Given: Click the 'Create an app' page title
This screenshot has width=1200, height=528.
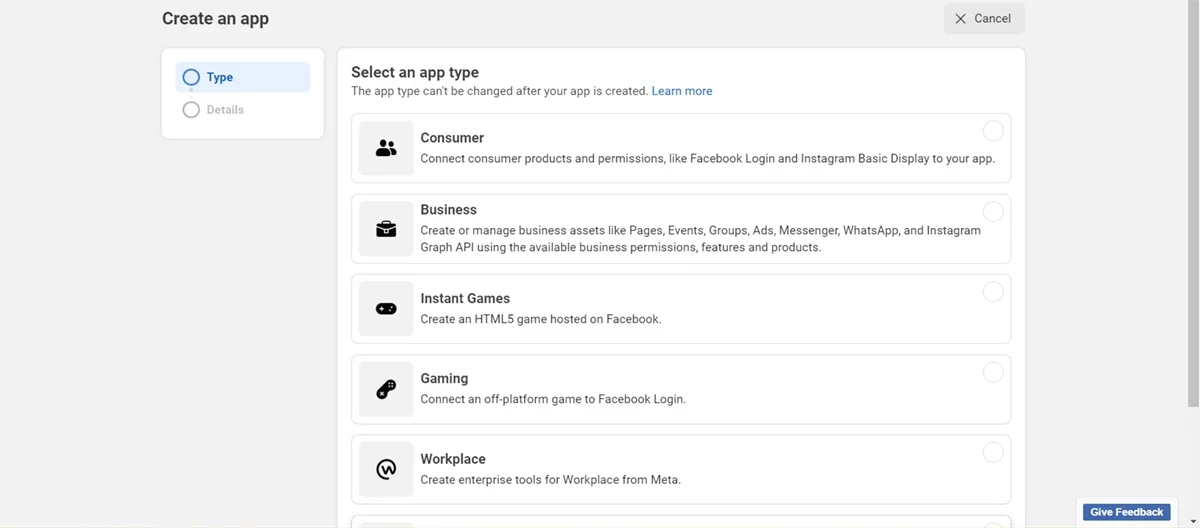Looking at the screenshot, I should point(215,18).
